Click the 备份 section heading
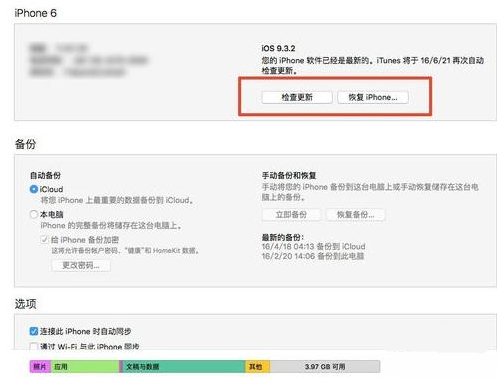The height and width of the screenshot is (378, 497). [x=25, y=144]
